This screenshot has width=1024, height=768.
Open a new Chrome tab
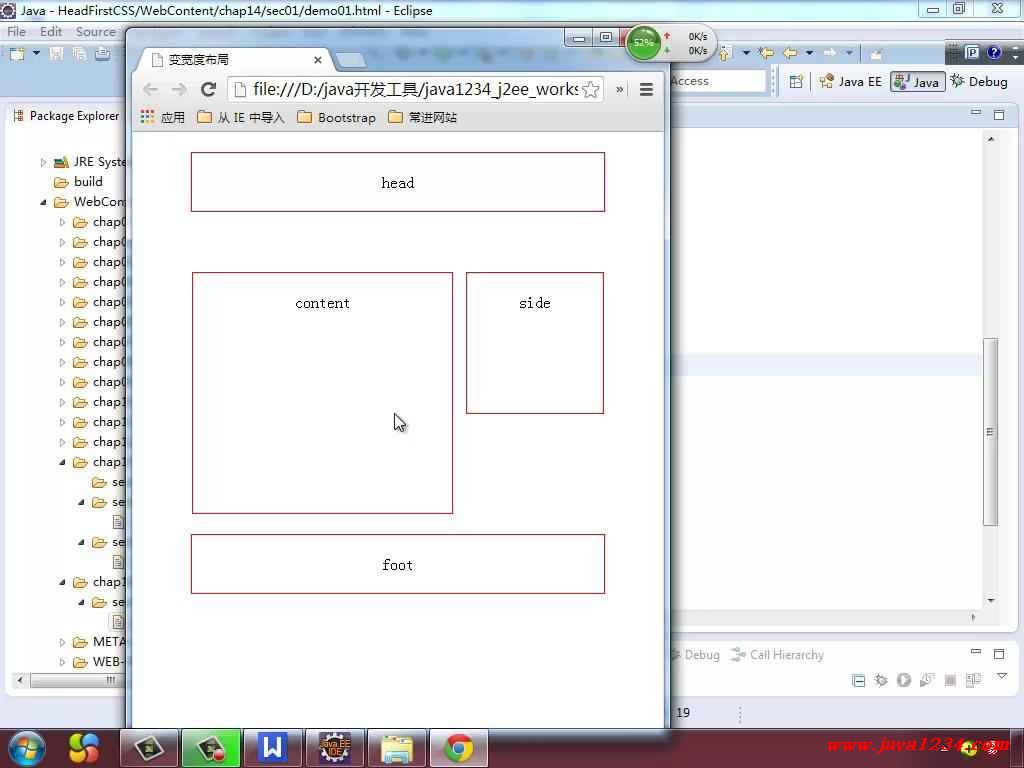(351, 60)
